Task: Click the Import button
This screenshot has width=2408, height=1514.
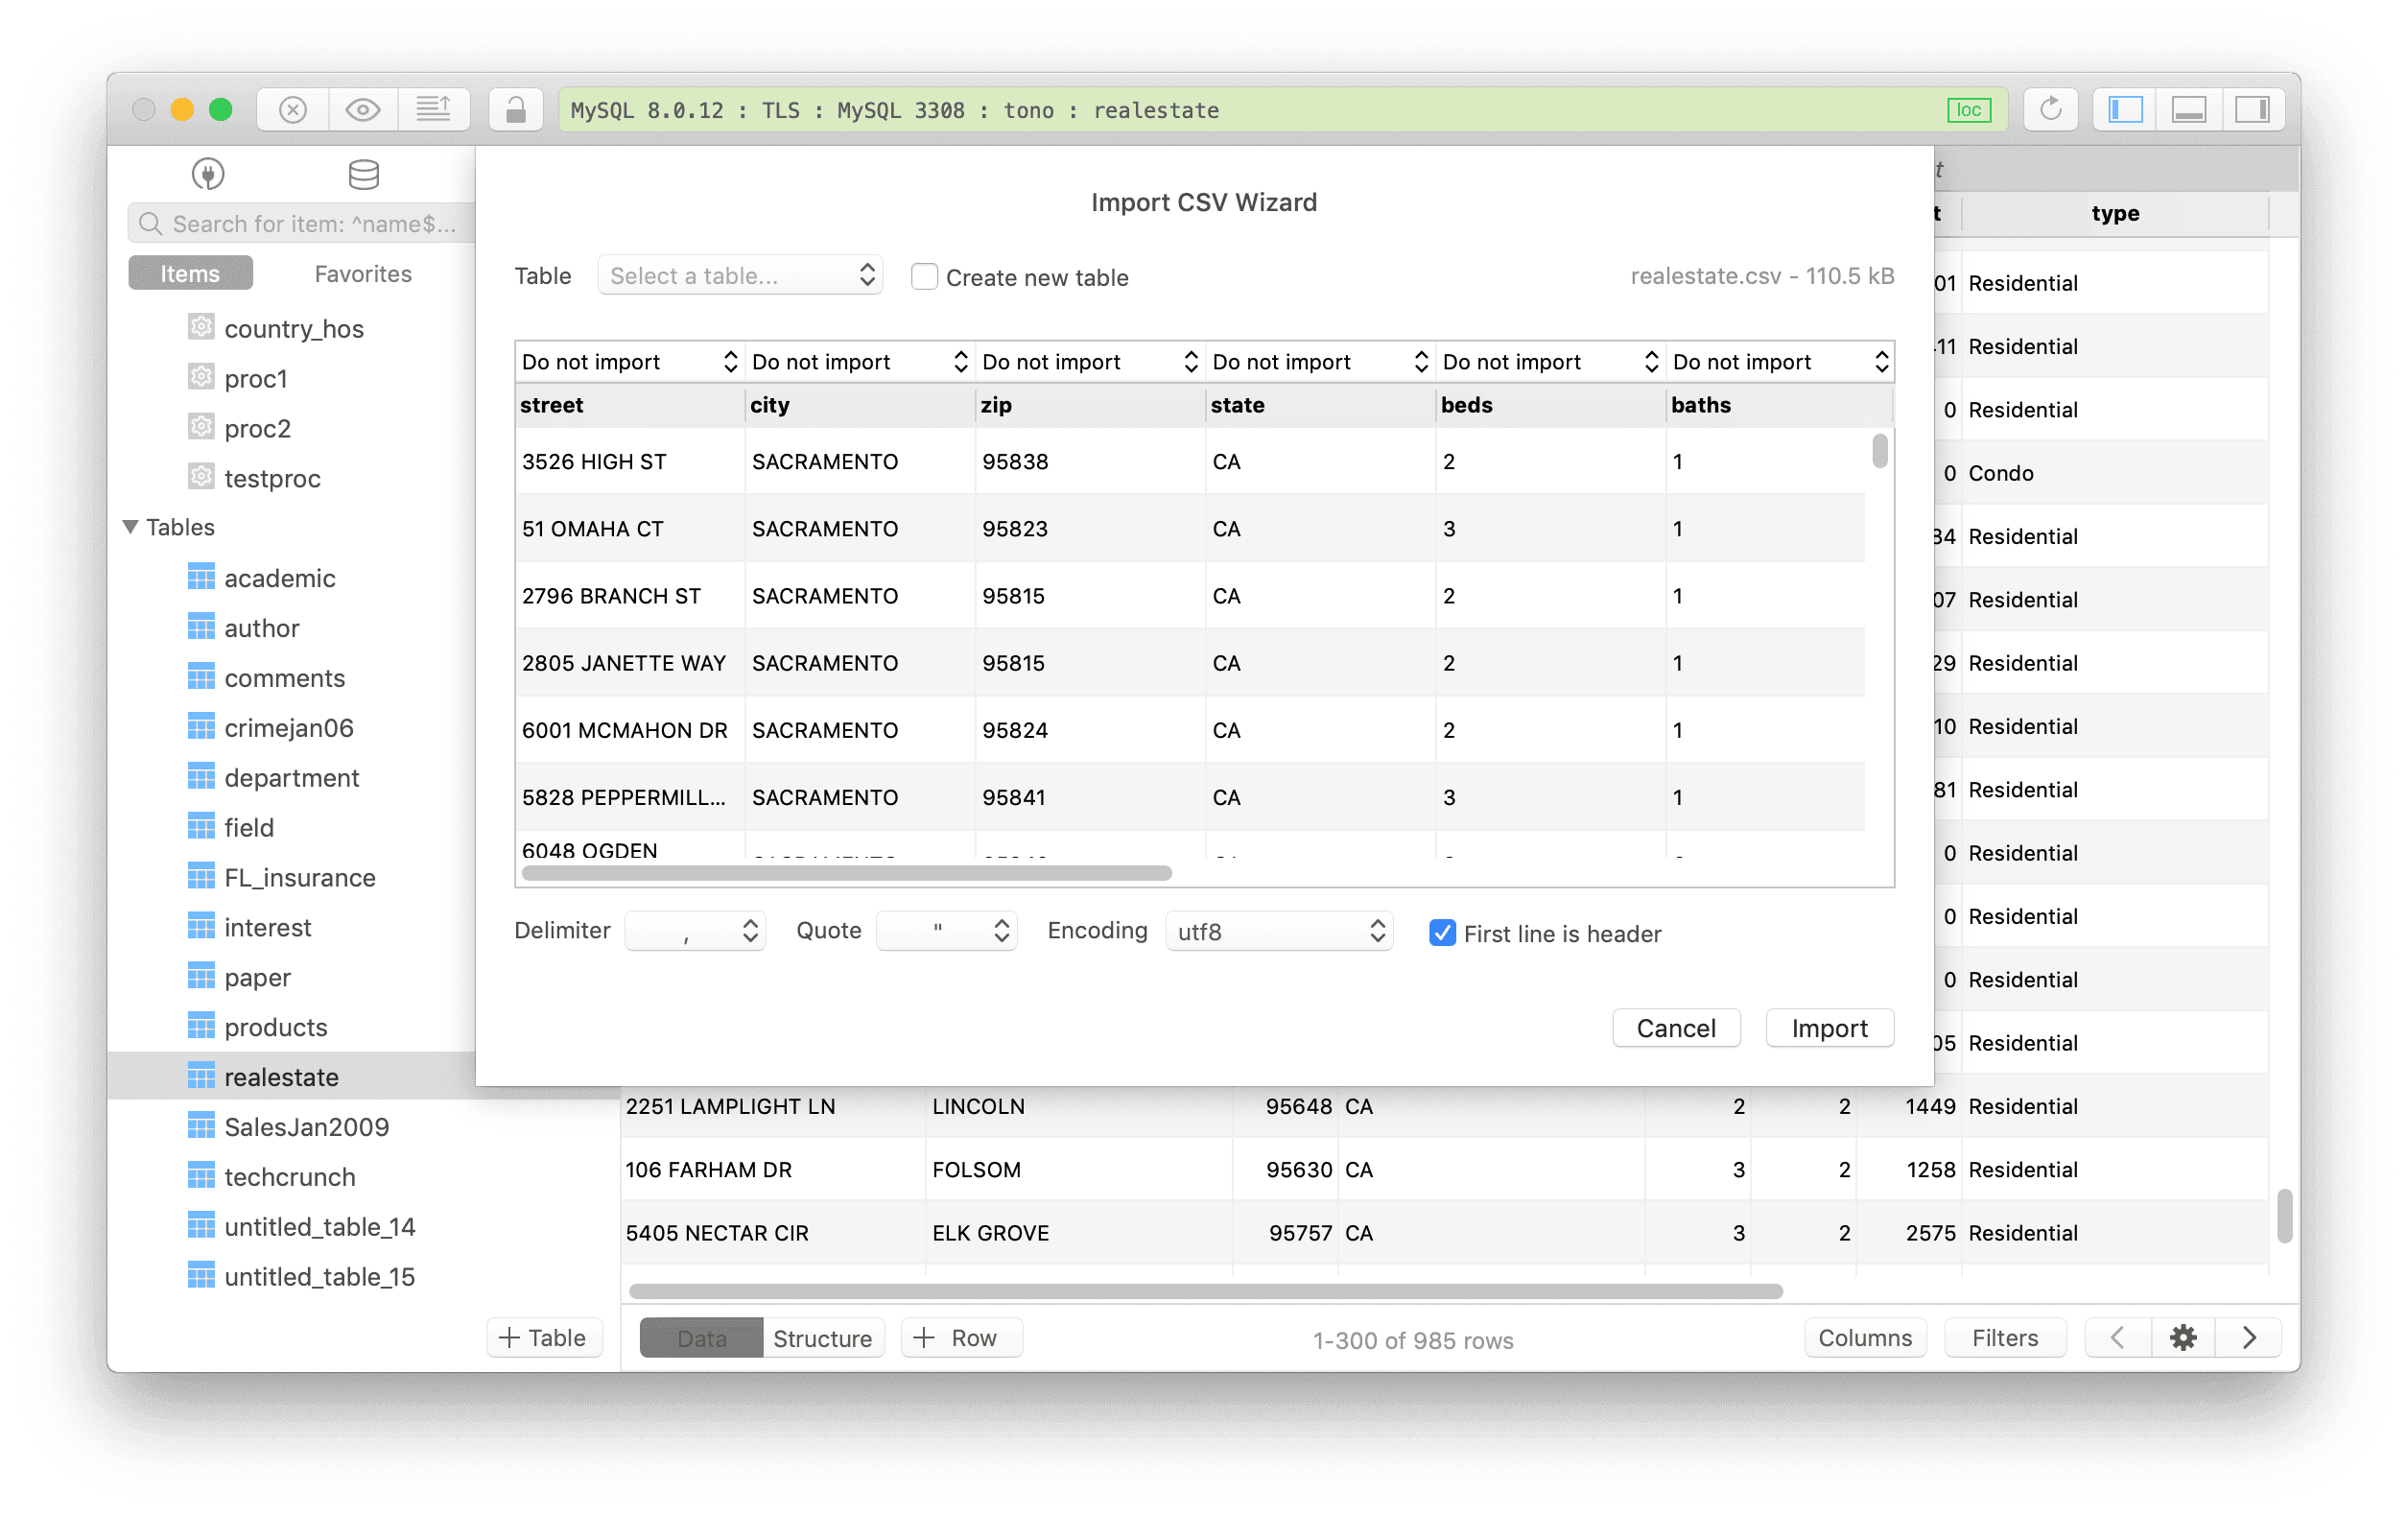Action: (1829, 1028)
